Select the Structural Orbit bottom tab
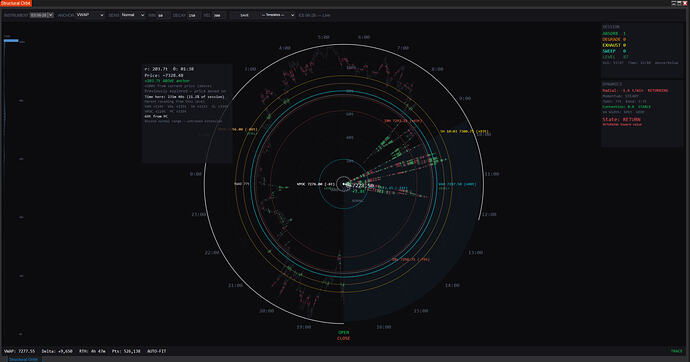690x362 pixels. point(24,359)
